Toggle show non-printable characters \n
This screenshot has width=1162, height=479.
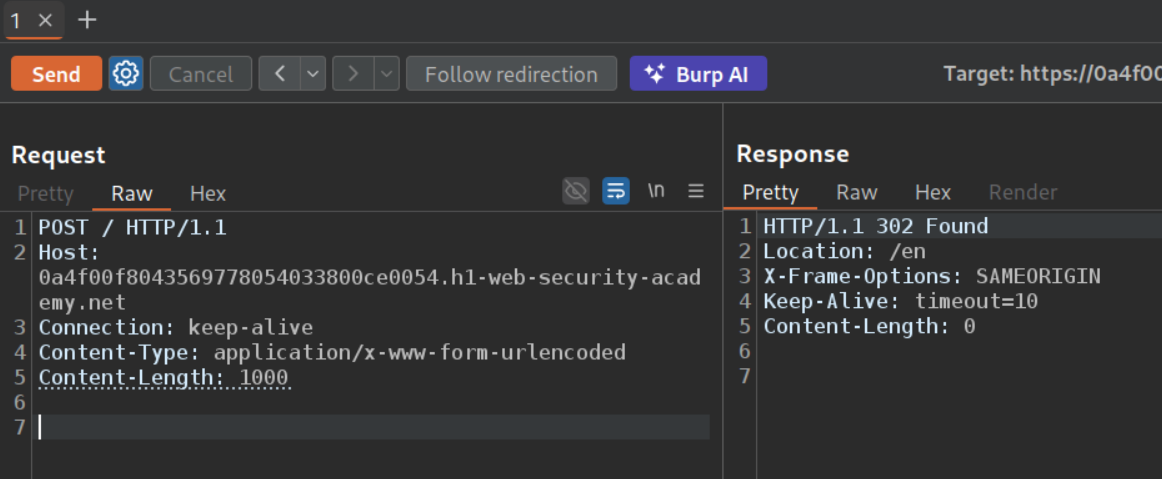tap(656, 191)
